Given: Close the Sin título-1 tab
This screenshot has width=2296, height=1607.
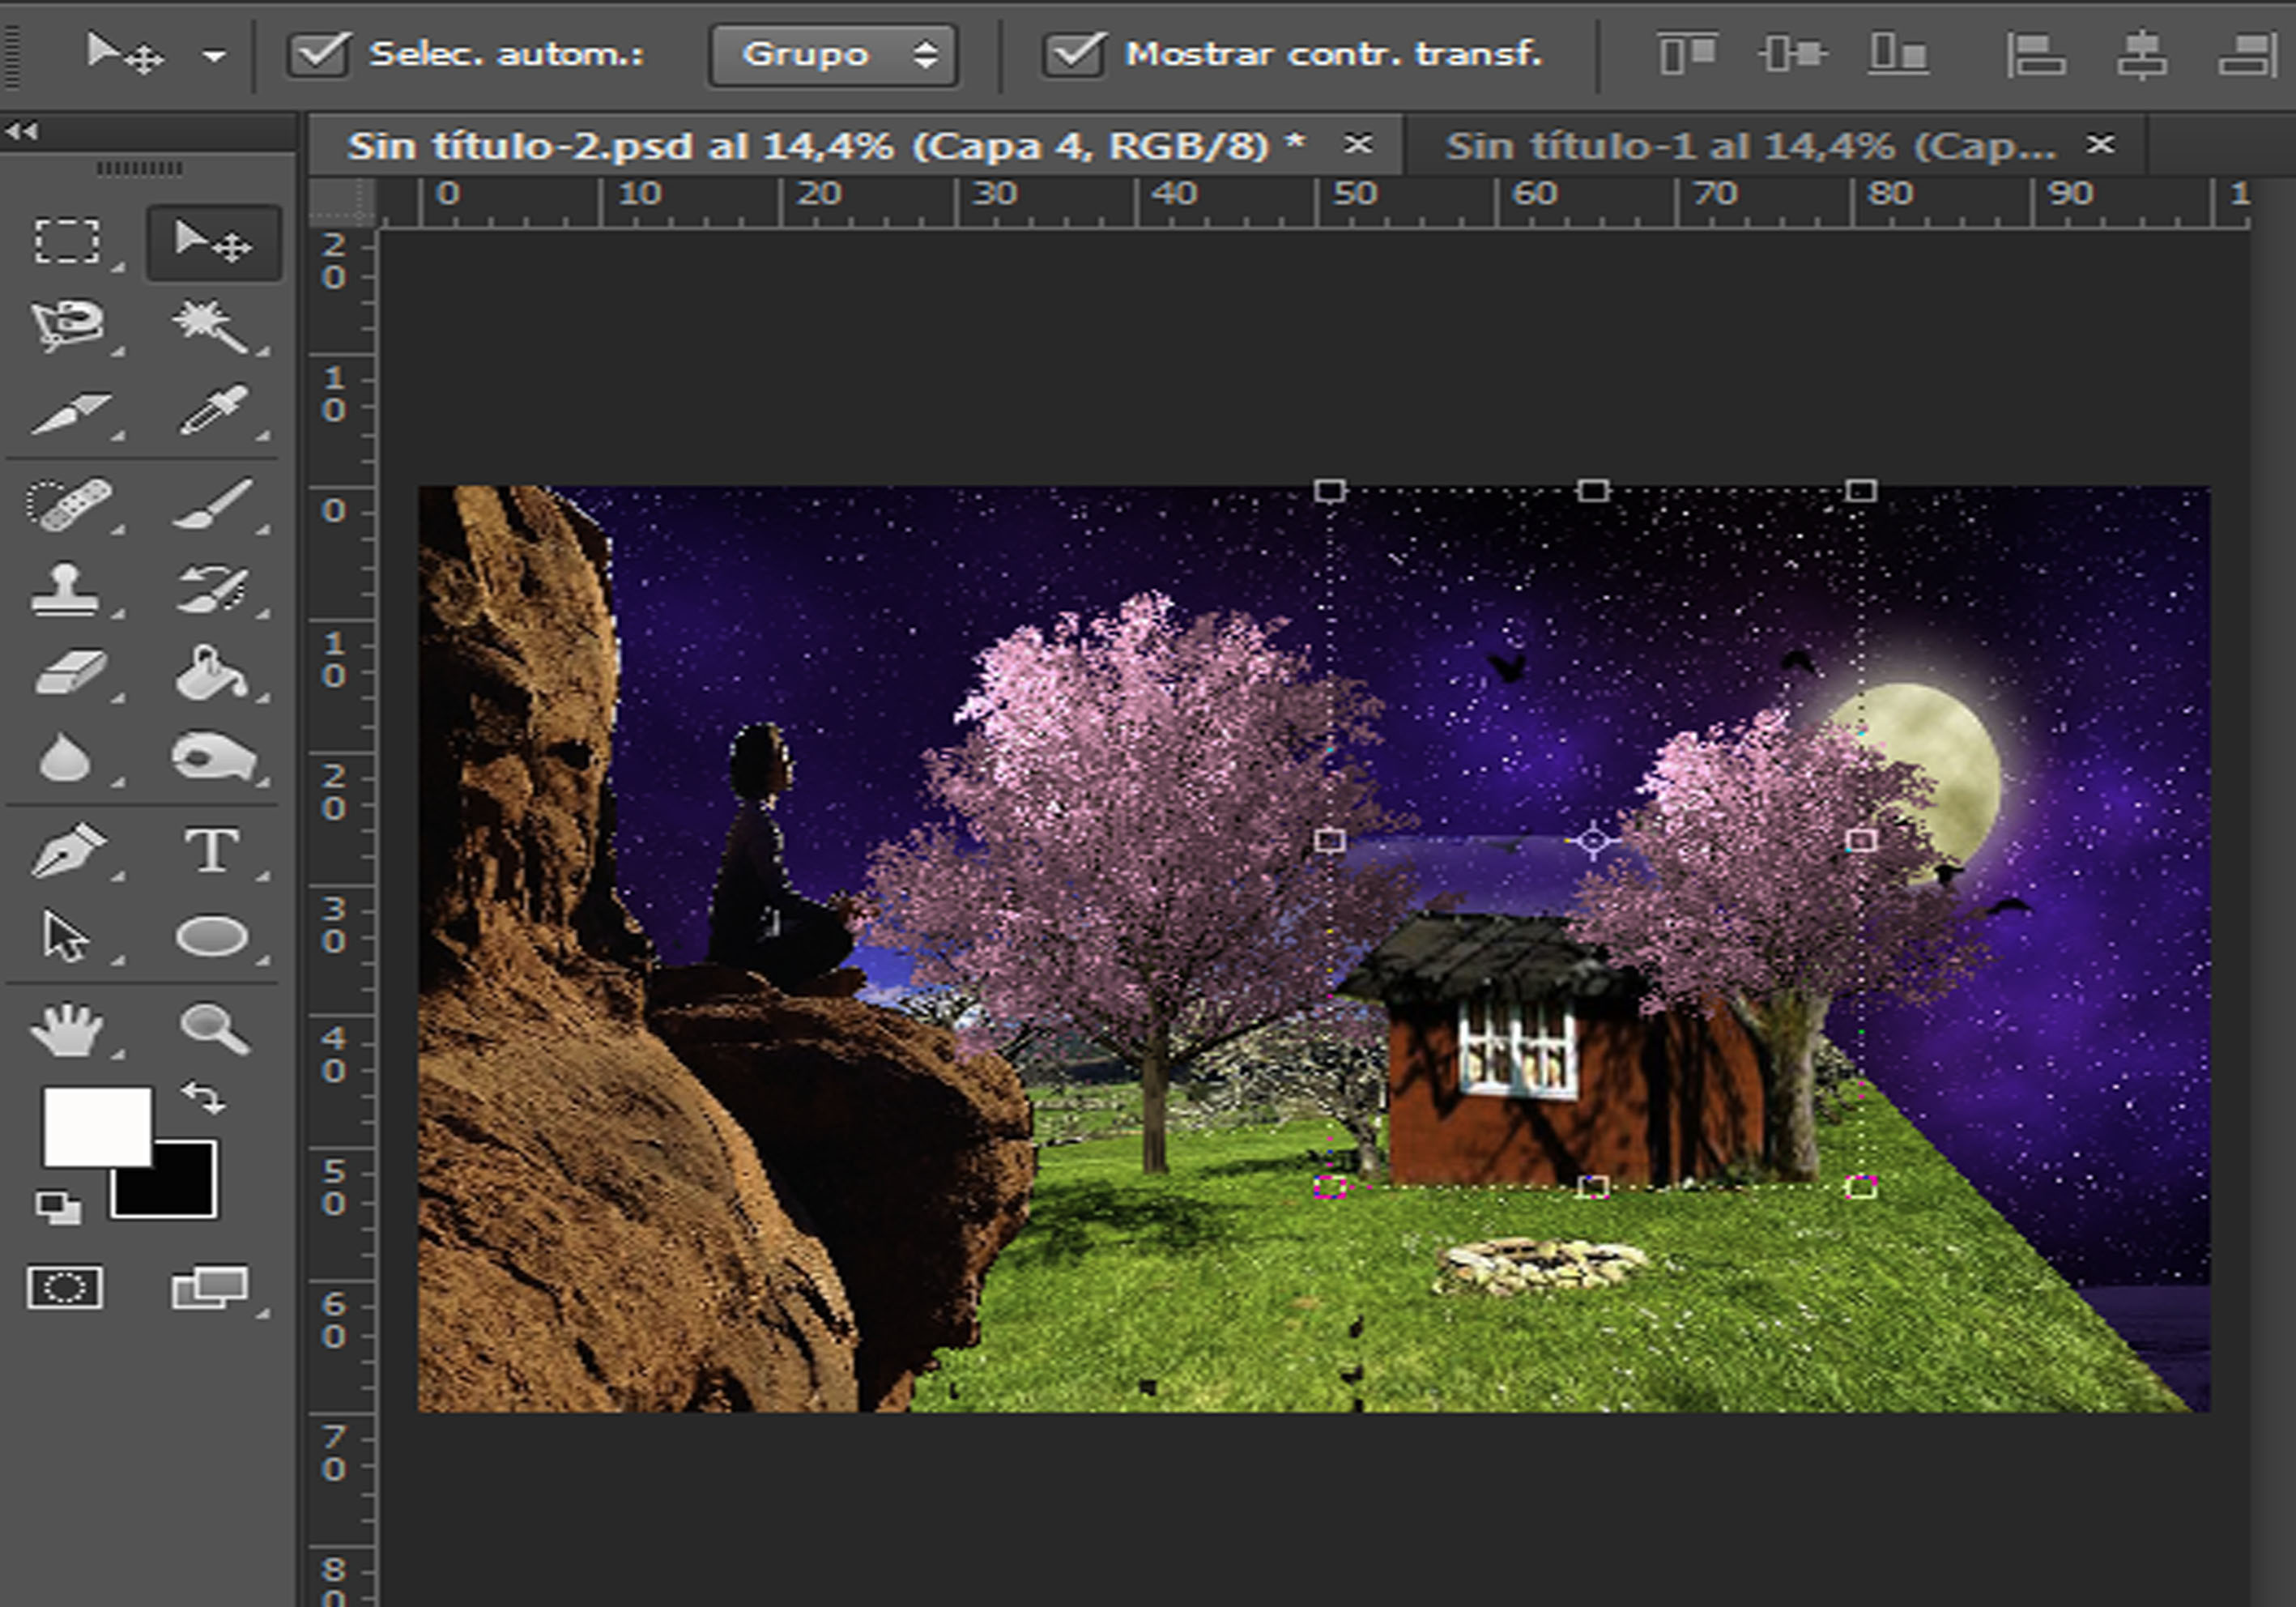Looking at the screenshot, I should coord(2102,145).
